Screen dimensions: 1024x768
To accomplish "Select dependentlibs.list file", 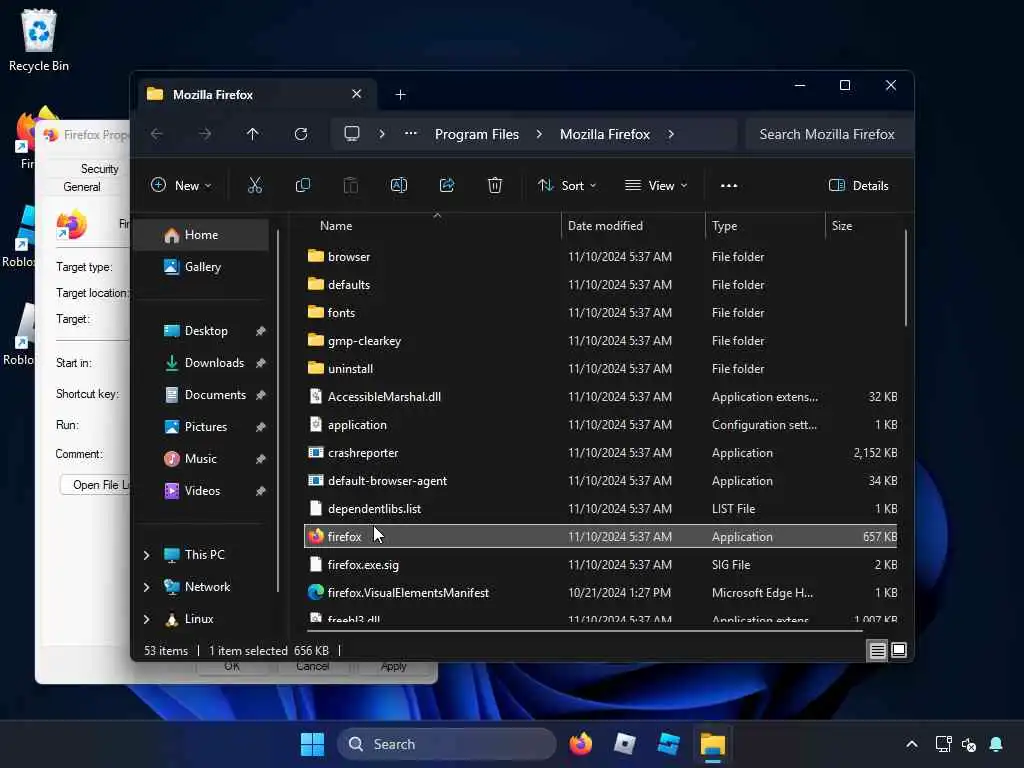I will point(600,509).
